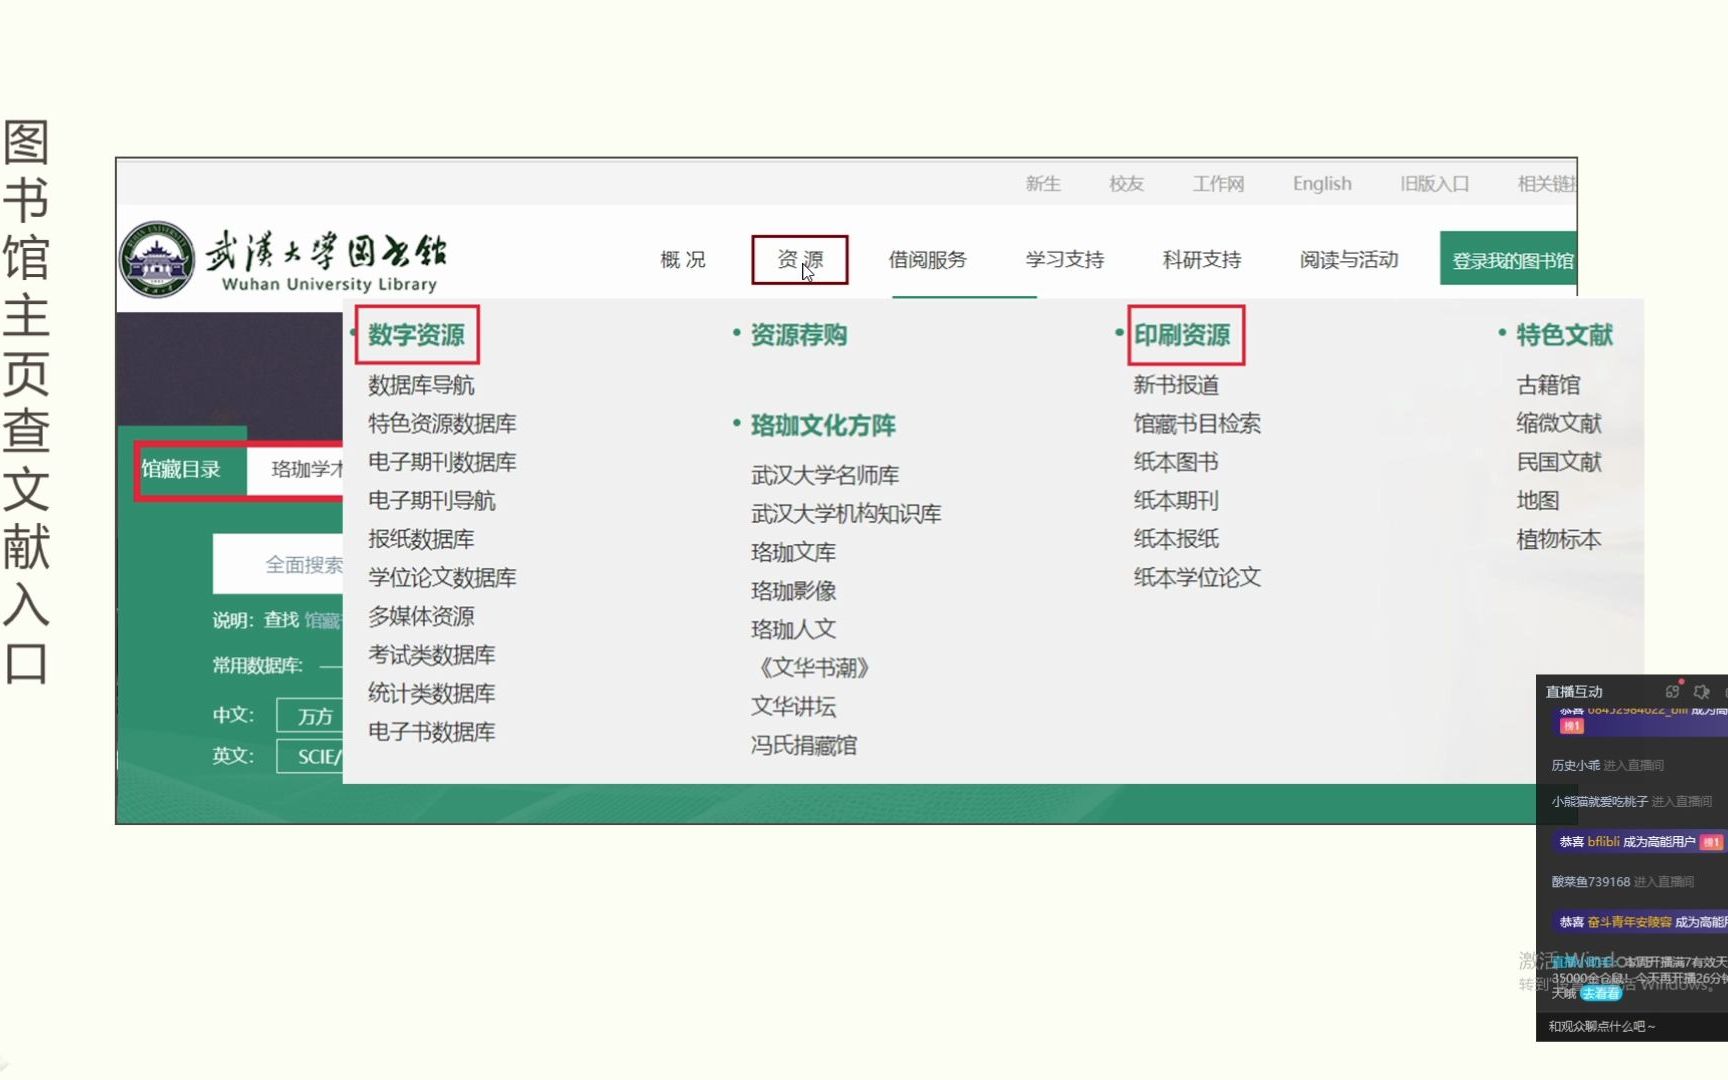Open the 学习支持 navigation menu
1728x1080 pixels.
[x=1065, y=260]
